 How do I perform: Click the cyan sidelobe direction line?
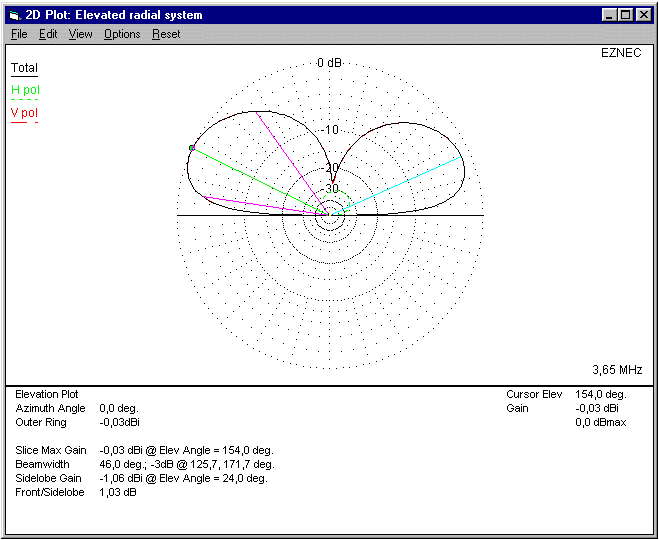point(395,186)
